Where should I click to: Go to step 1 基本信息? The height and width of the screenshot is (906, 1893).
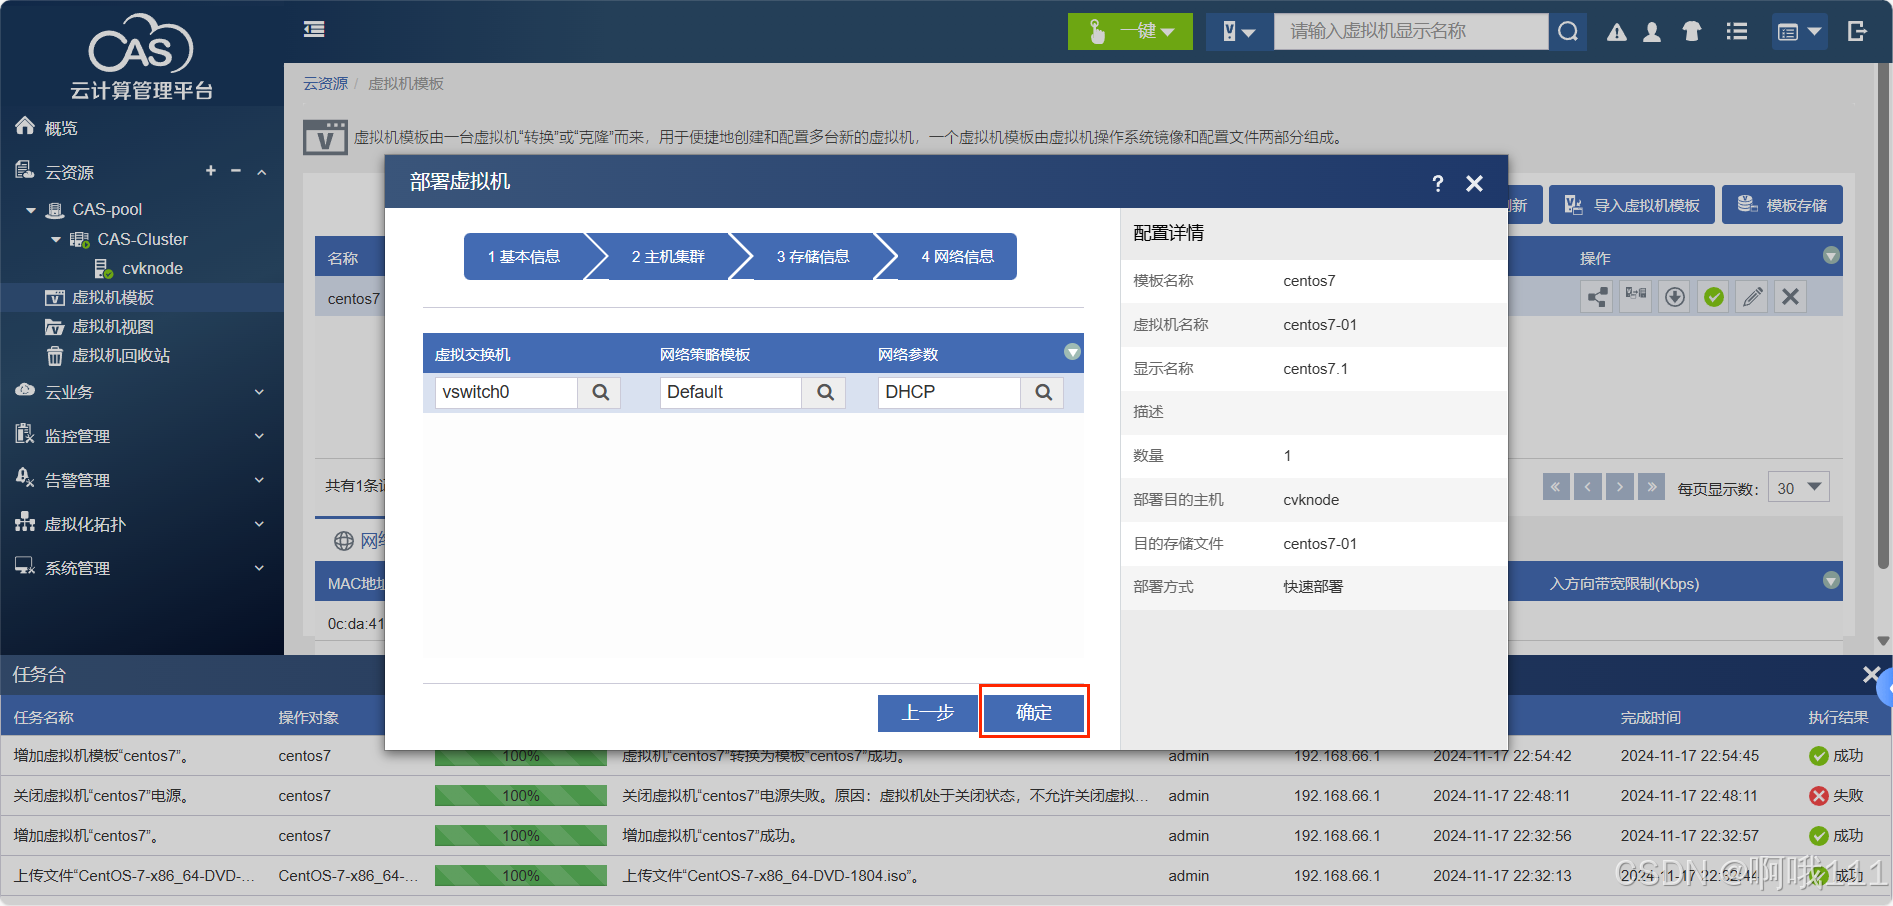click(524, 257)
